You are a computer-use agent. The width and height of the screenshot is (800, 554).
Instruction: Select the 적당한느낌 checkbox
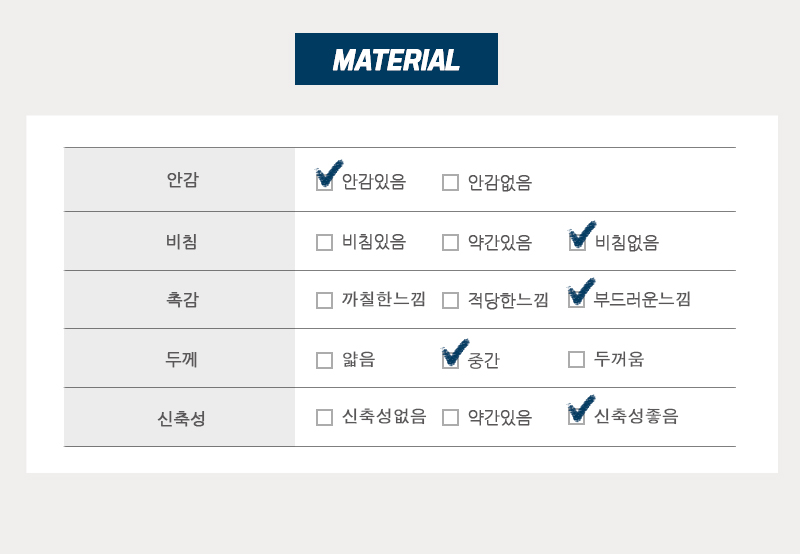click(450, 300)
